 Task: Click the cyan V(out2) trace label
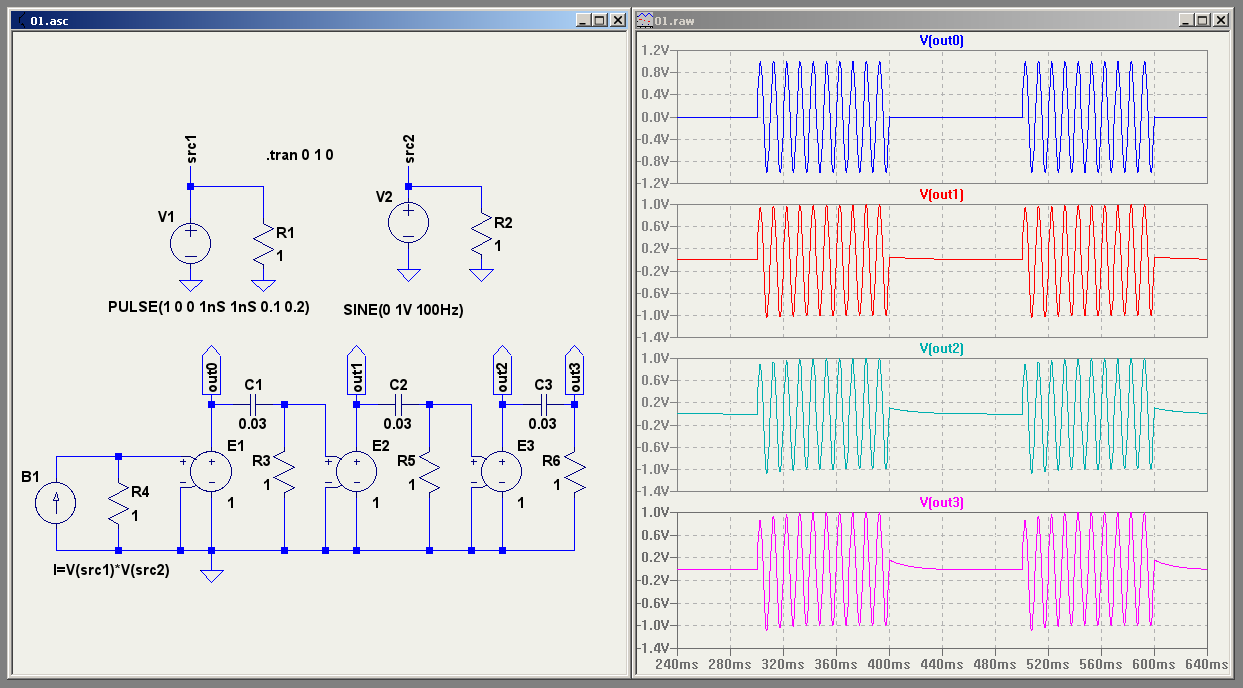point(940,349)
